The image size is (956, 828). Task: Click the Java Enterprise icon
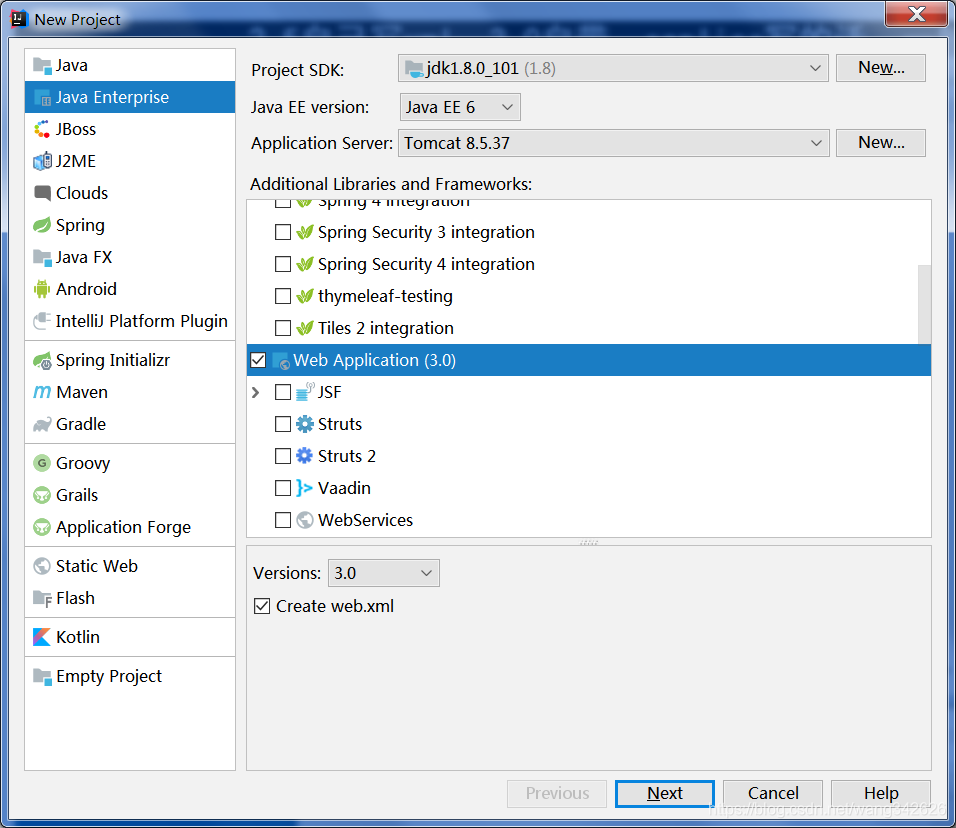click(42, 98)
